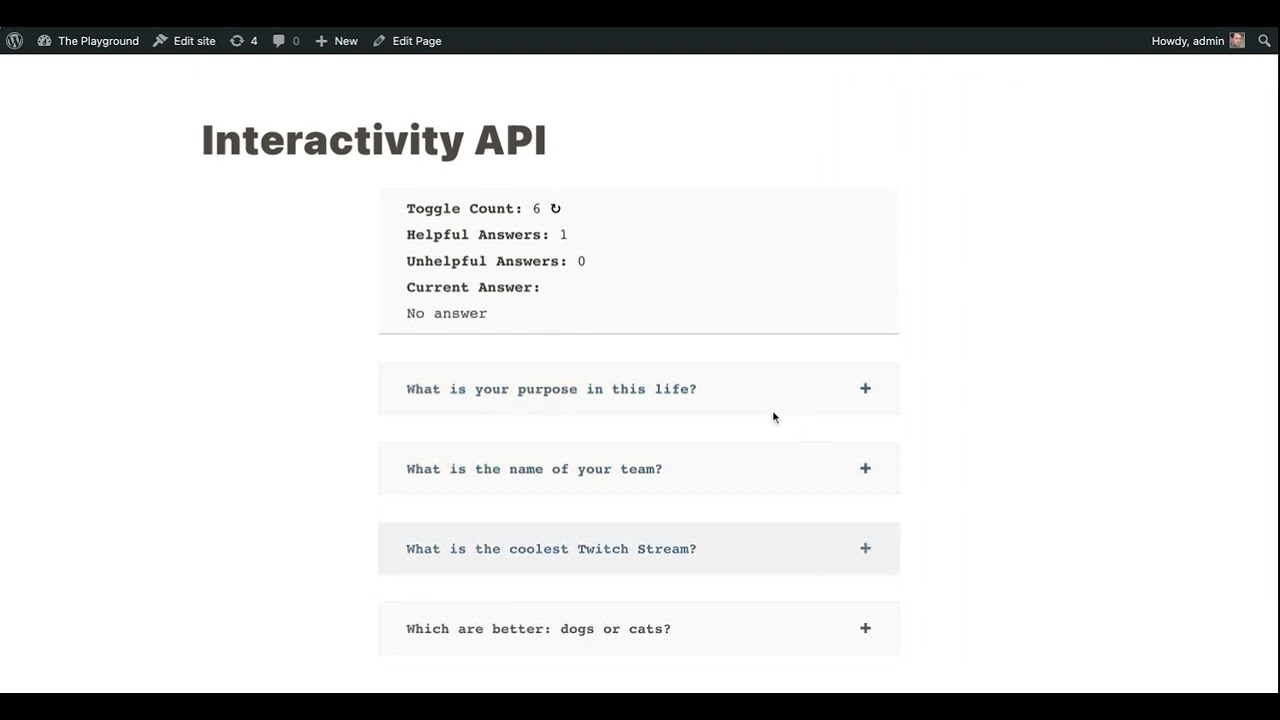Click the Edit site link
The width and height of the screenshot is (1280, 720).
184,41
